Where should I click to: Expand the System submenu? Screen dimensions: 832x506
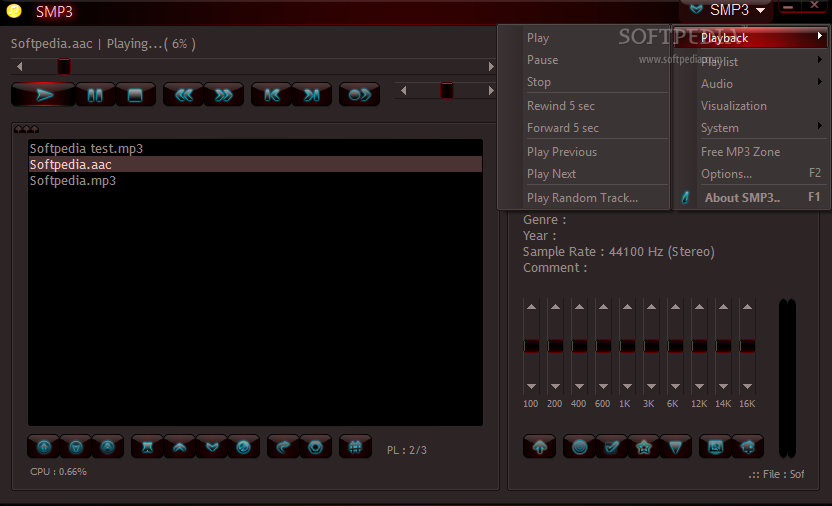coord(750,128)
